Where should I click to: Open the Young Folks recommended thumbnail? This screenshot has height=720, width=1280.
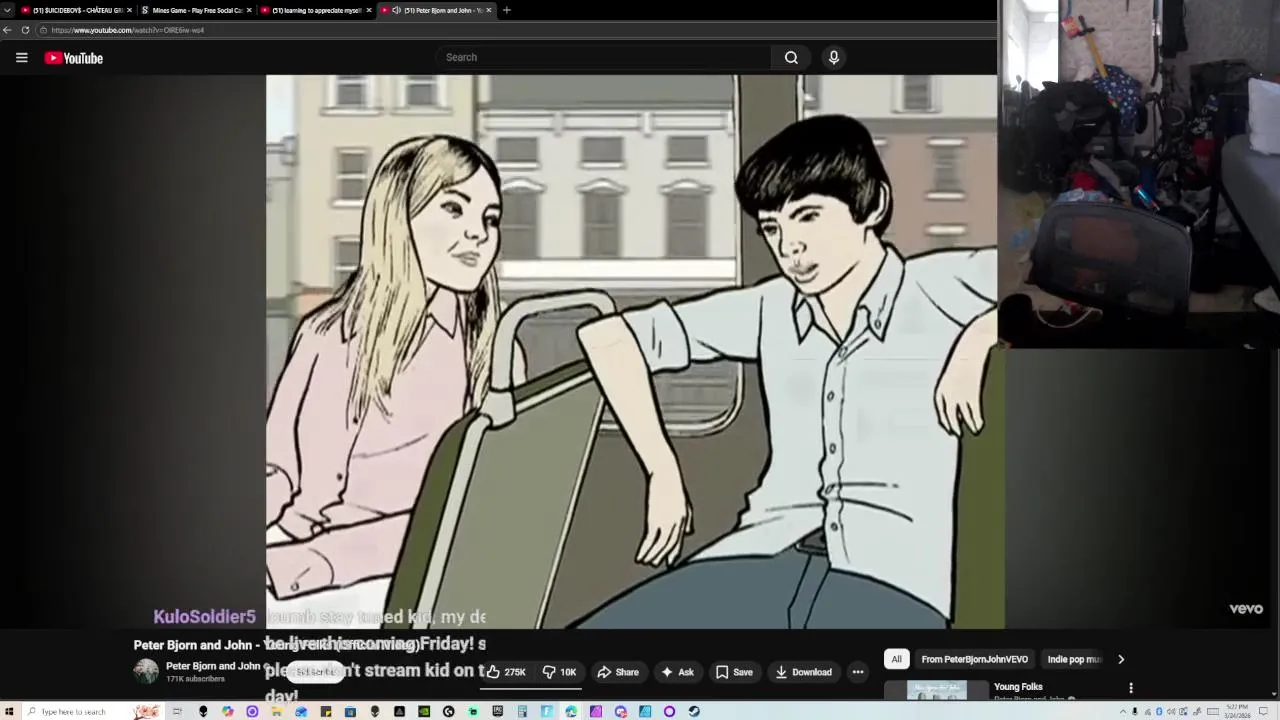937,690
